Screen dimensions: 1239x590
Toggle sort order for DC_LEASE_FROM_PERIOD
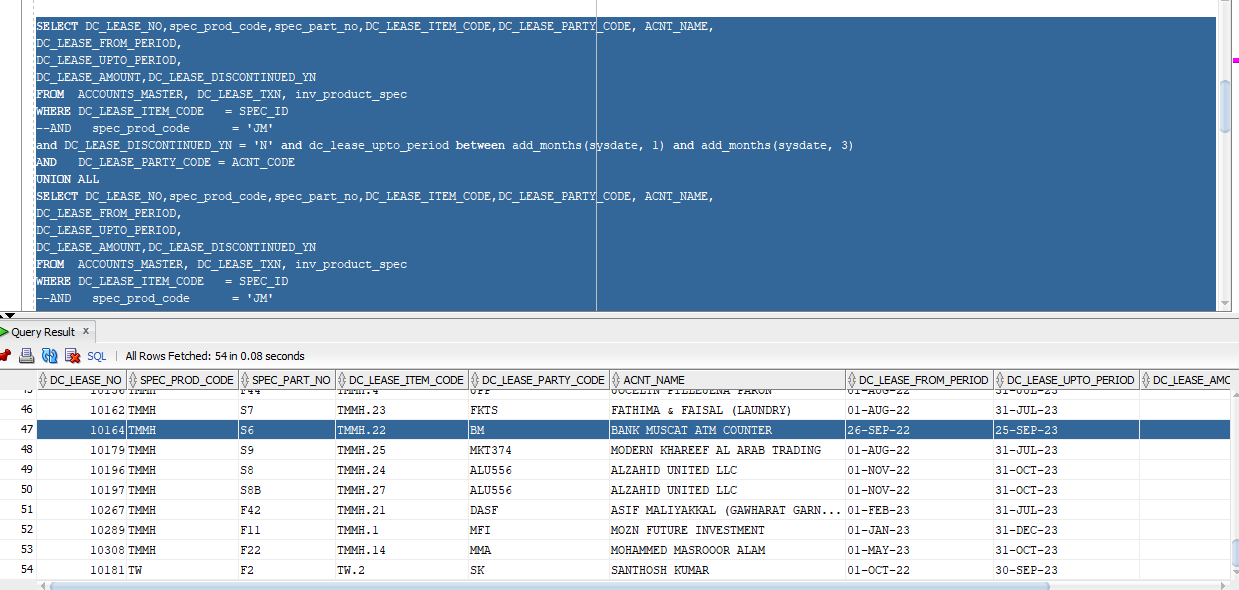[853, 379]
